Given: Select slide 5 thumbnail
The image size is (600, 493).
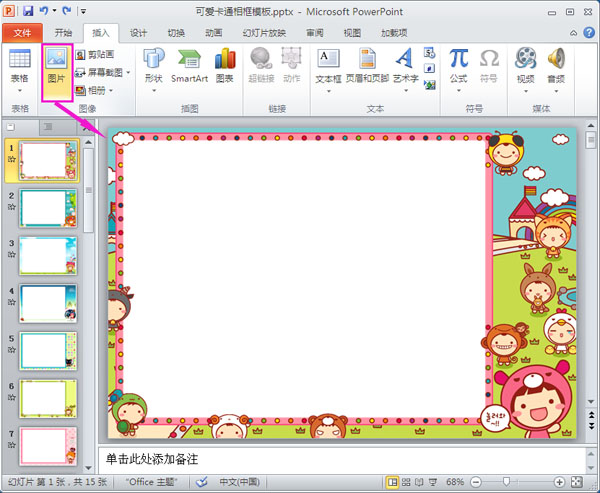Looking at the screenshot, I should pos(48,351).
